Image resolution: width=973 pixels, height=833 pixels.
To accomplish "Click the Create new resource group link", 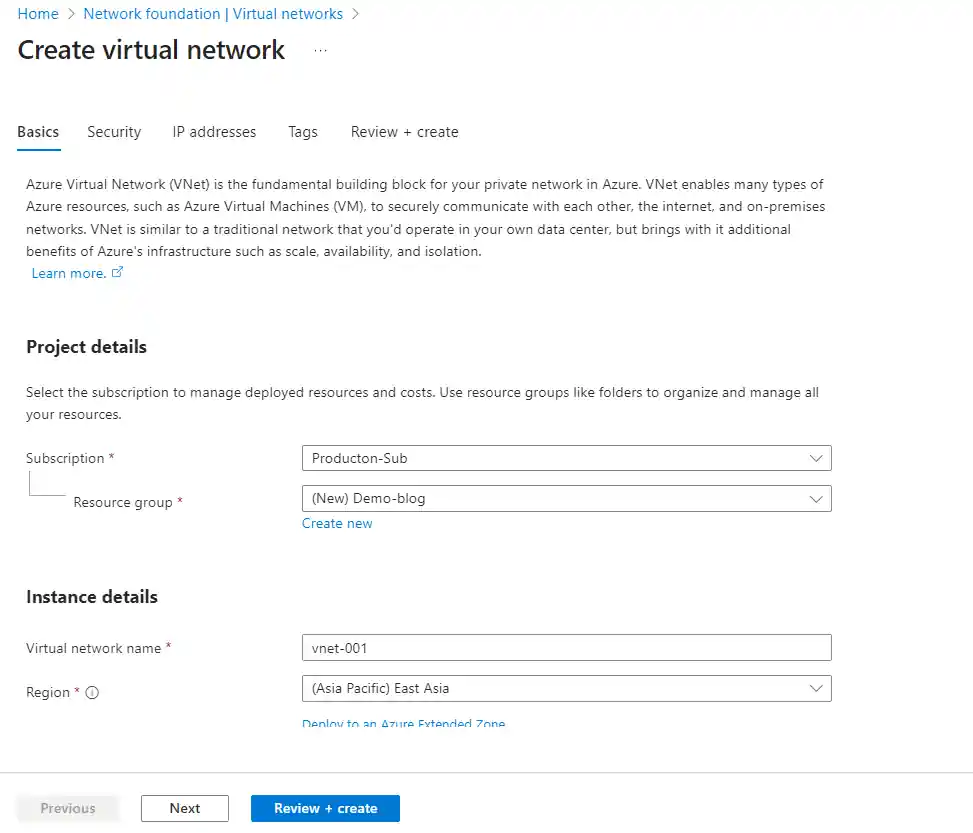I will [337, 523].
